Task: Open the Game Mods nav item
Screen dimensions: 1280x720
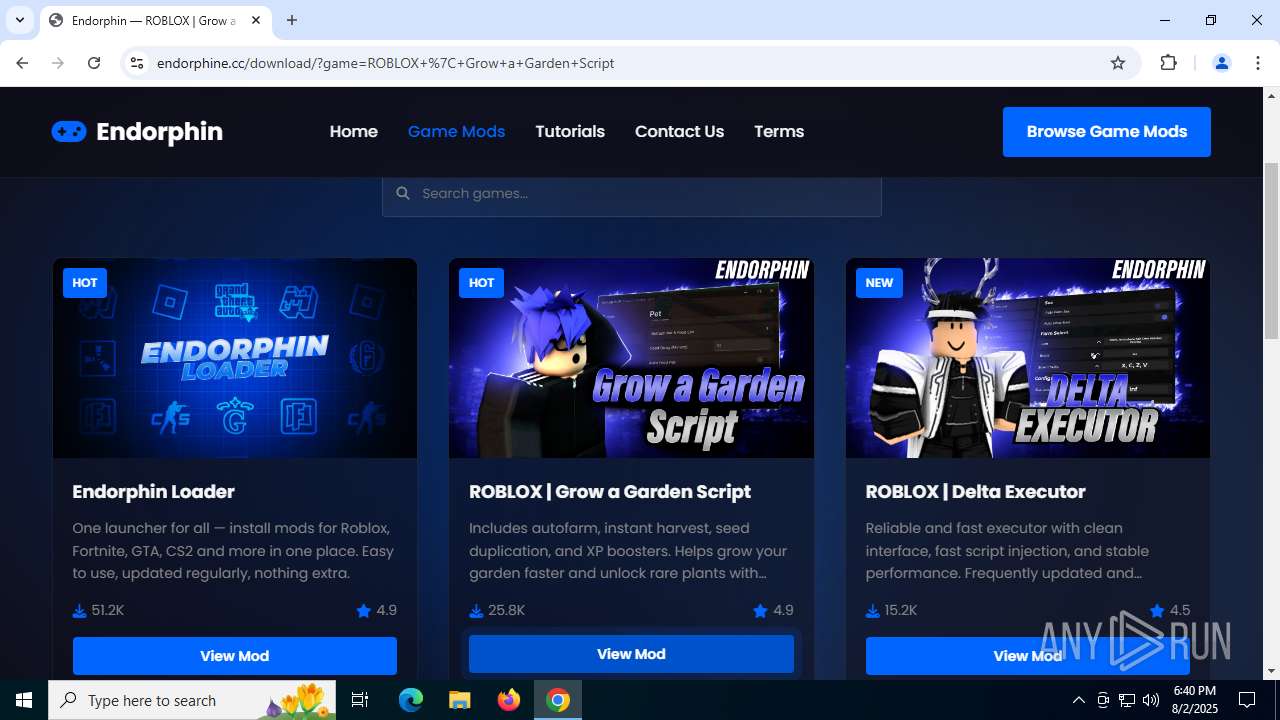Action: tap(456, 132)
